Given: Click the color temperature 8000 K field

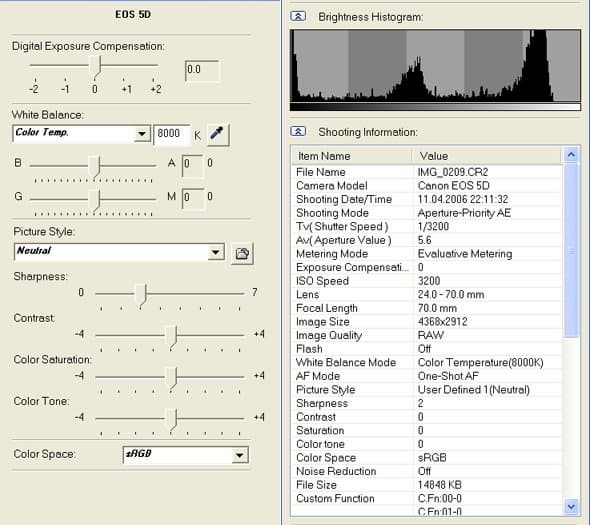Looking at the screenshot, I should [x=171, y=134].
